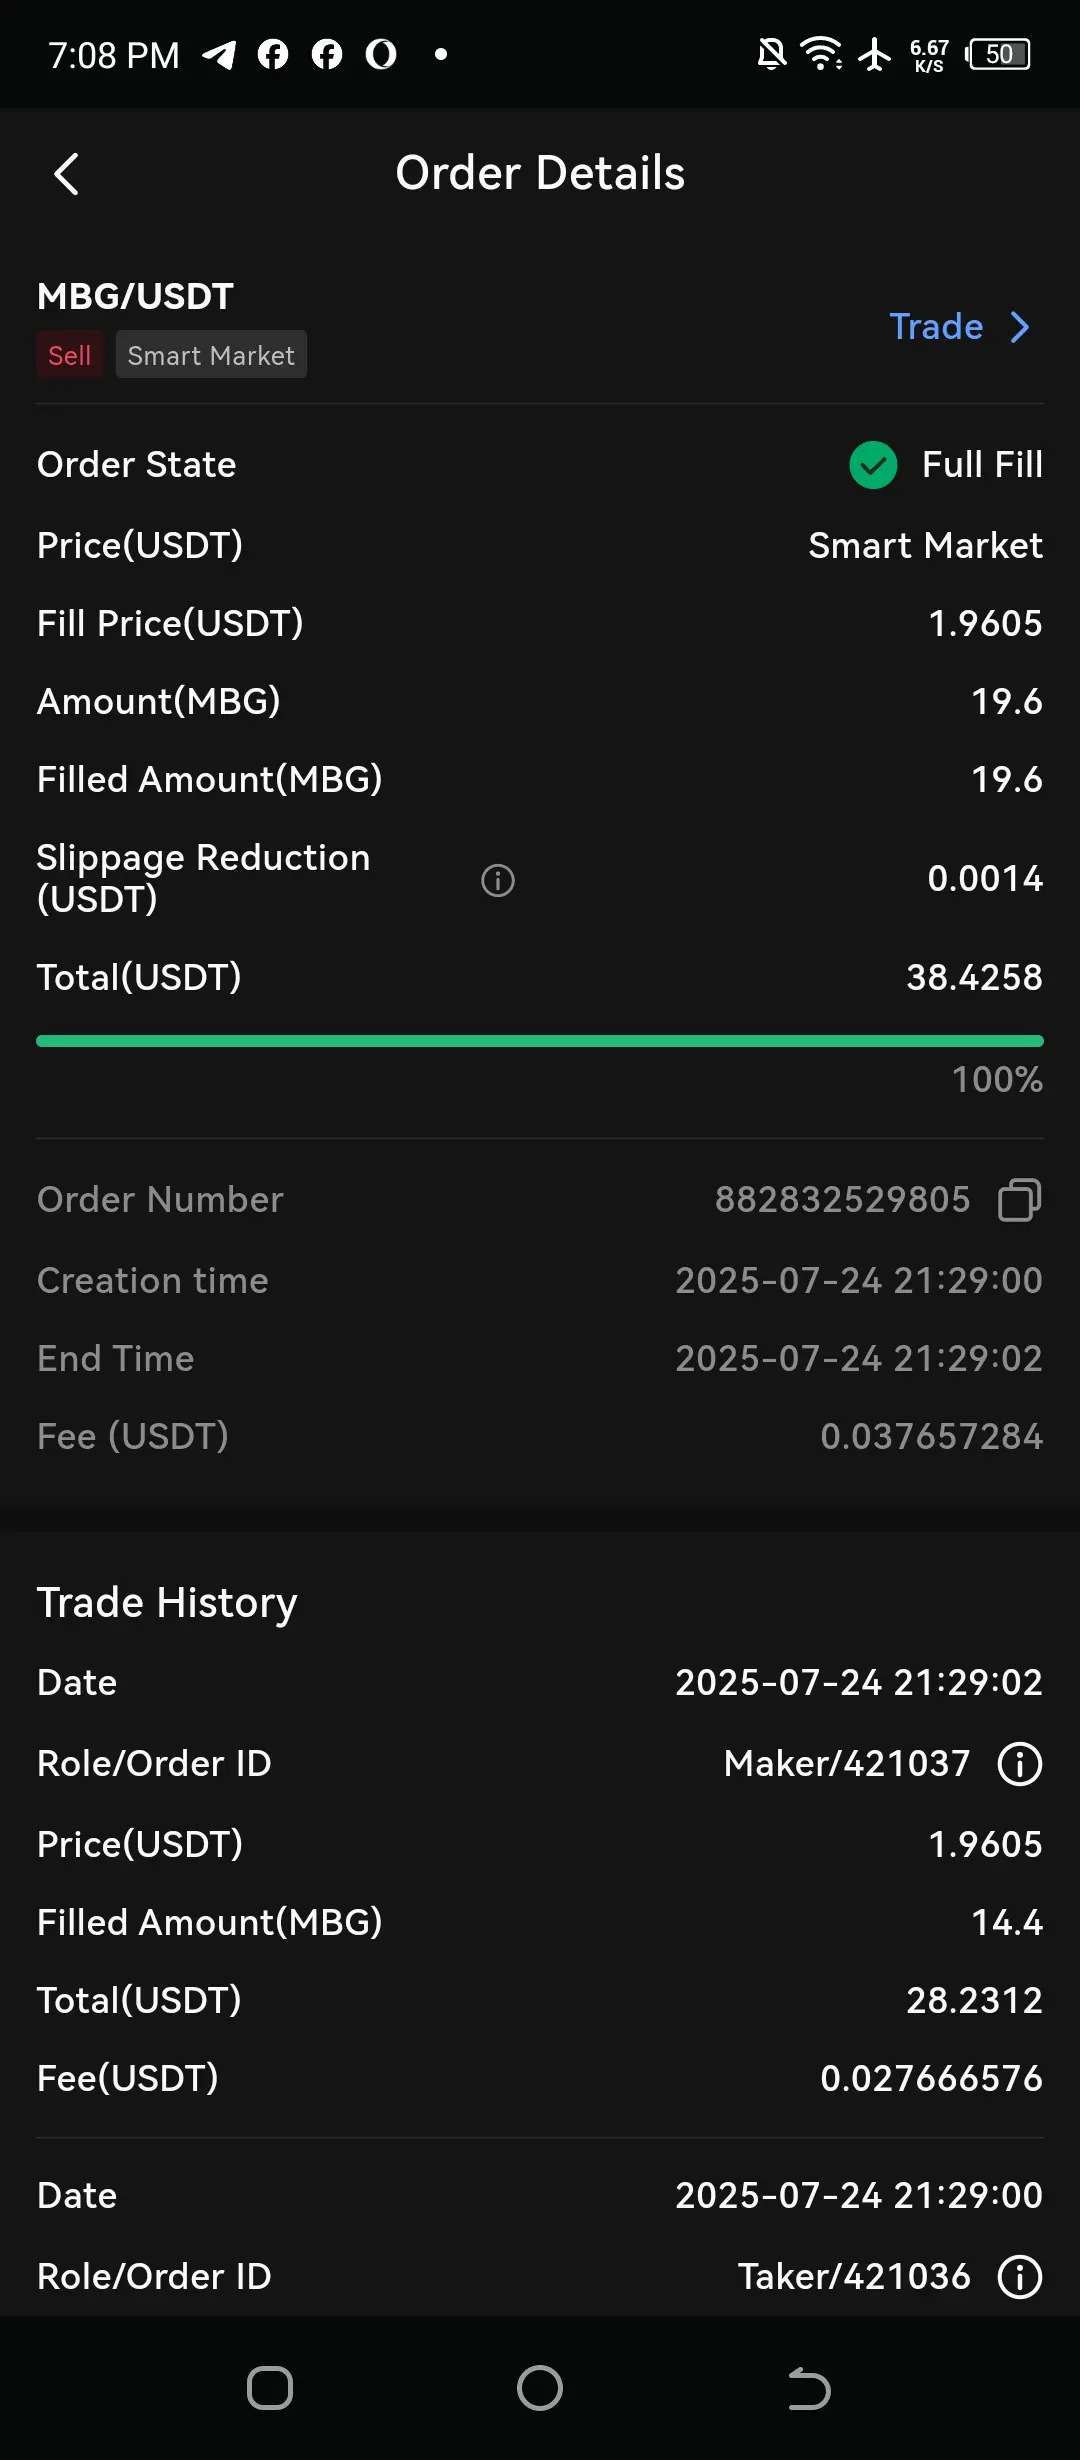
Task: Open Slippage Reduction info tooltip
Action: pyautogui.click(x=498, y=880)
